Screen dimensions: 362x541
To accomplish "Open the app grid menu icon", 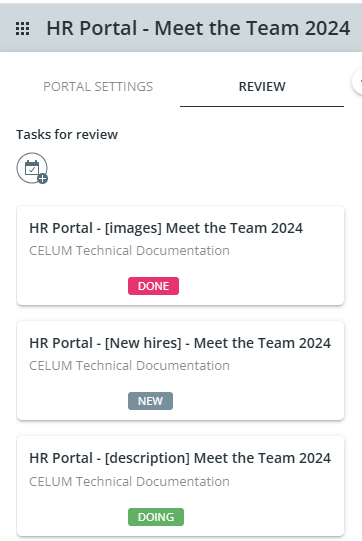I will [23, 28].
